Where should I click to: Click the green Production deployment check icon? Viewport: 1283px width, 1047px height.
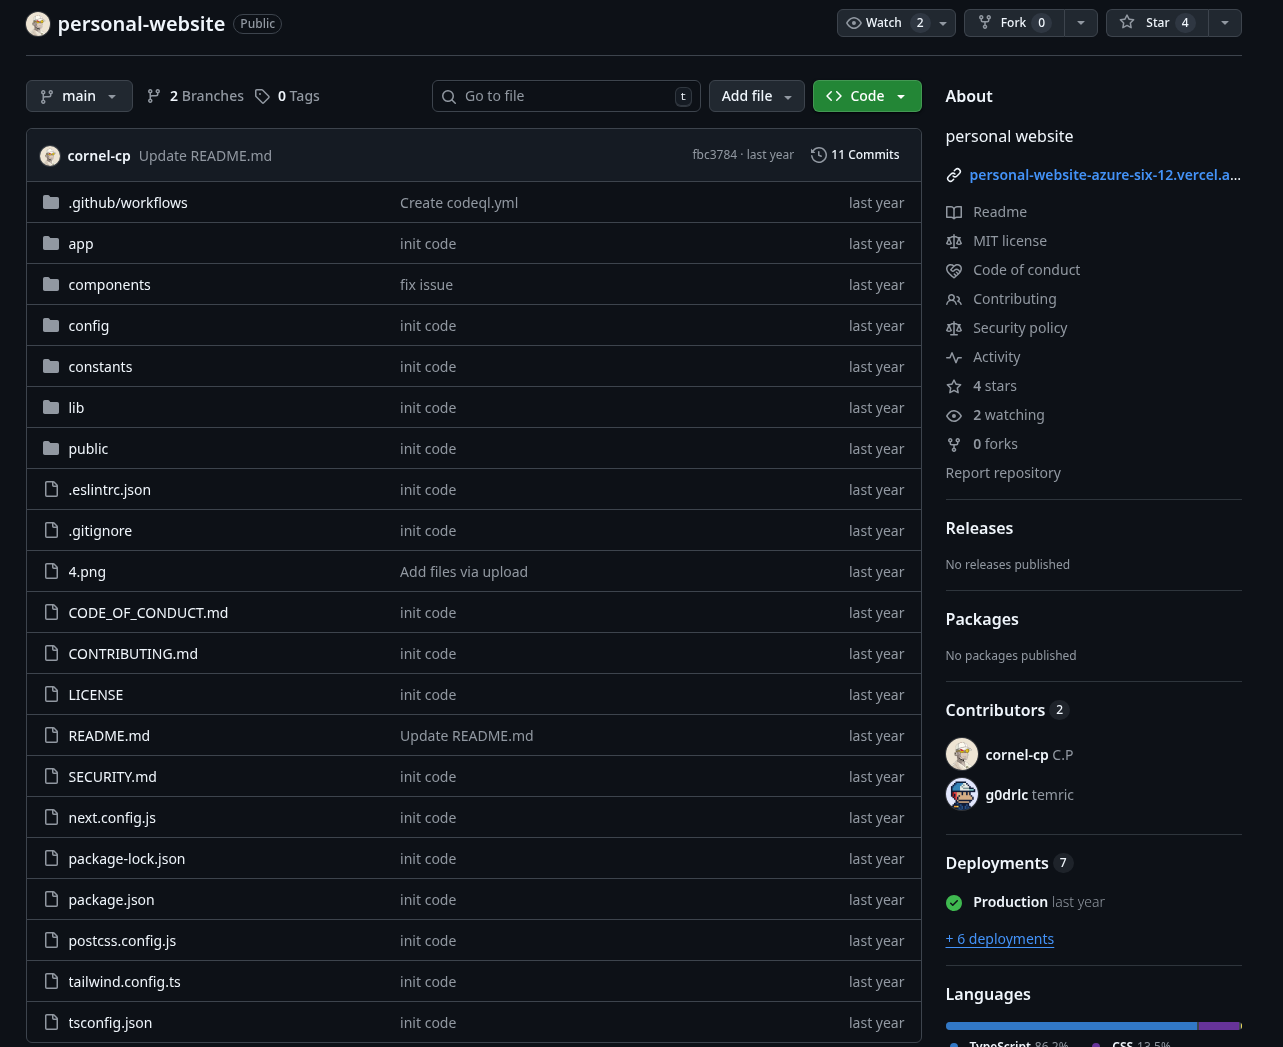pos(954,902)
